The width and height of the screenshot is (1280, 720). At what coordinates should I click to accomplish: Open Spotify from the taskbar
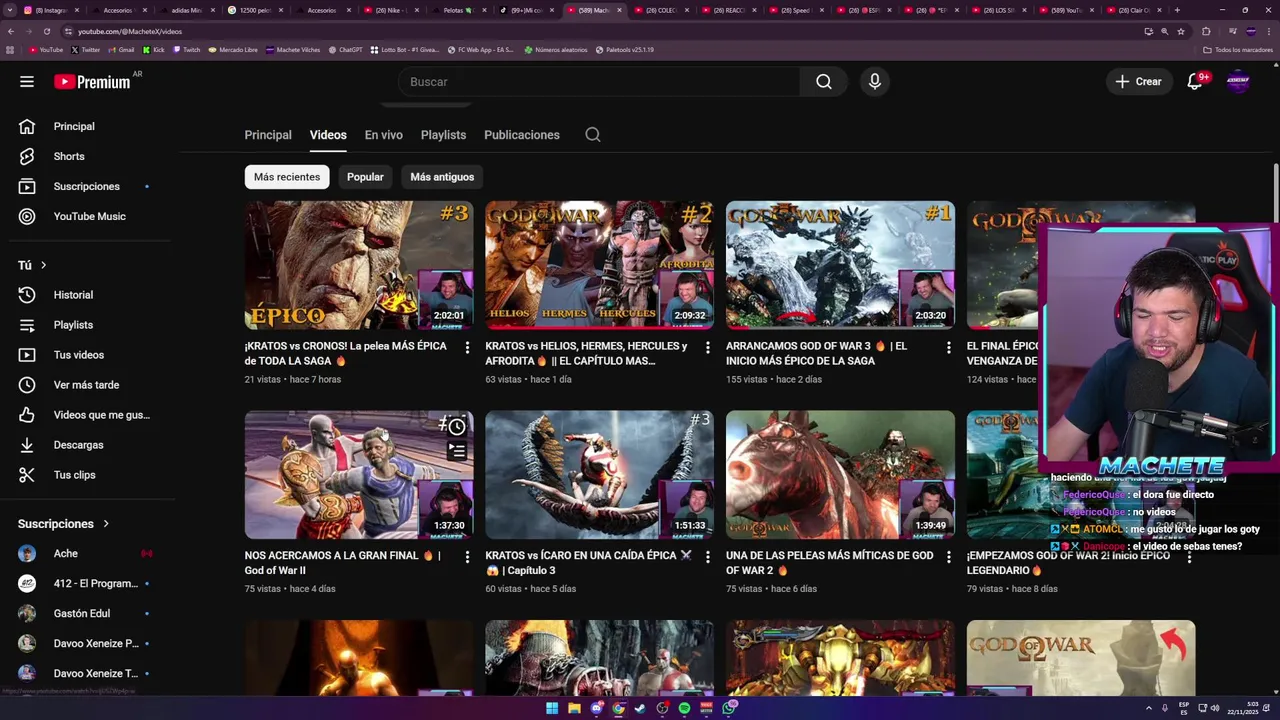(684, 708)
